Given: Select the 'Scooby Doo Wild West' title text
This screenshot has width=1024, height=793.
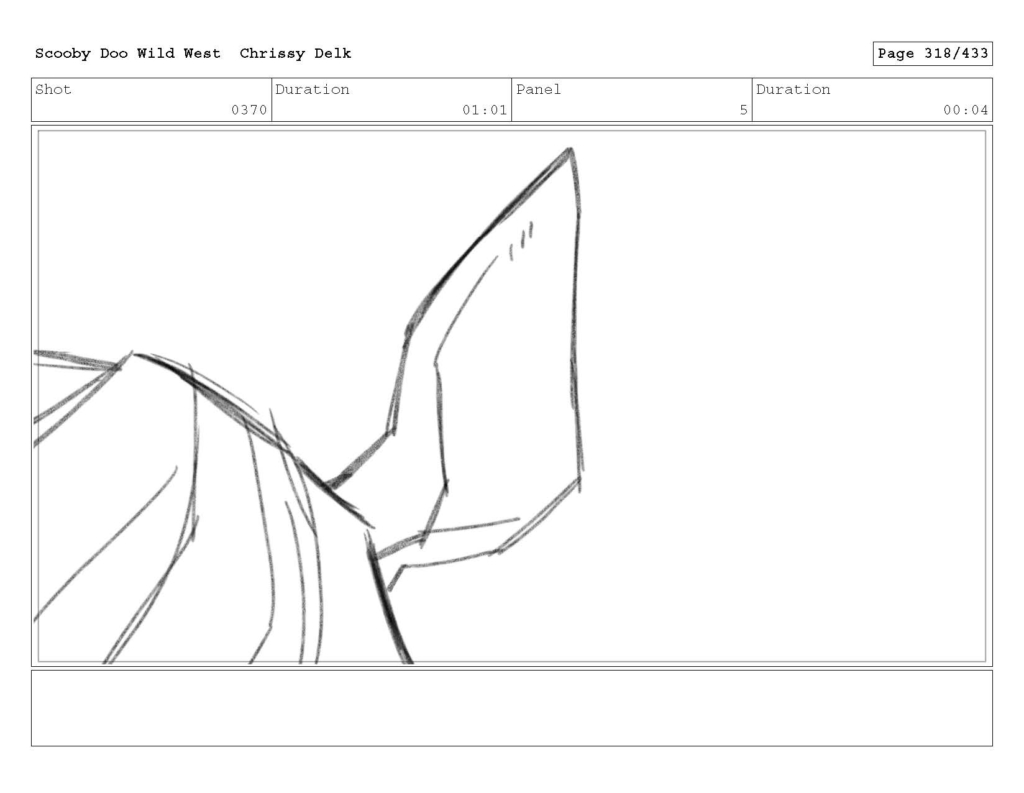Looking at the screenshot, I should pos(128,54).
